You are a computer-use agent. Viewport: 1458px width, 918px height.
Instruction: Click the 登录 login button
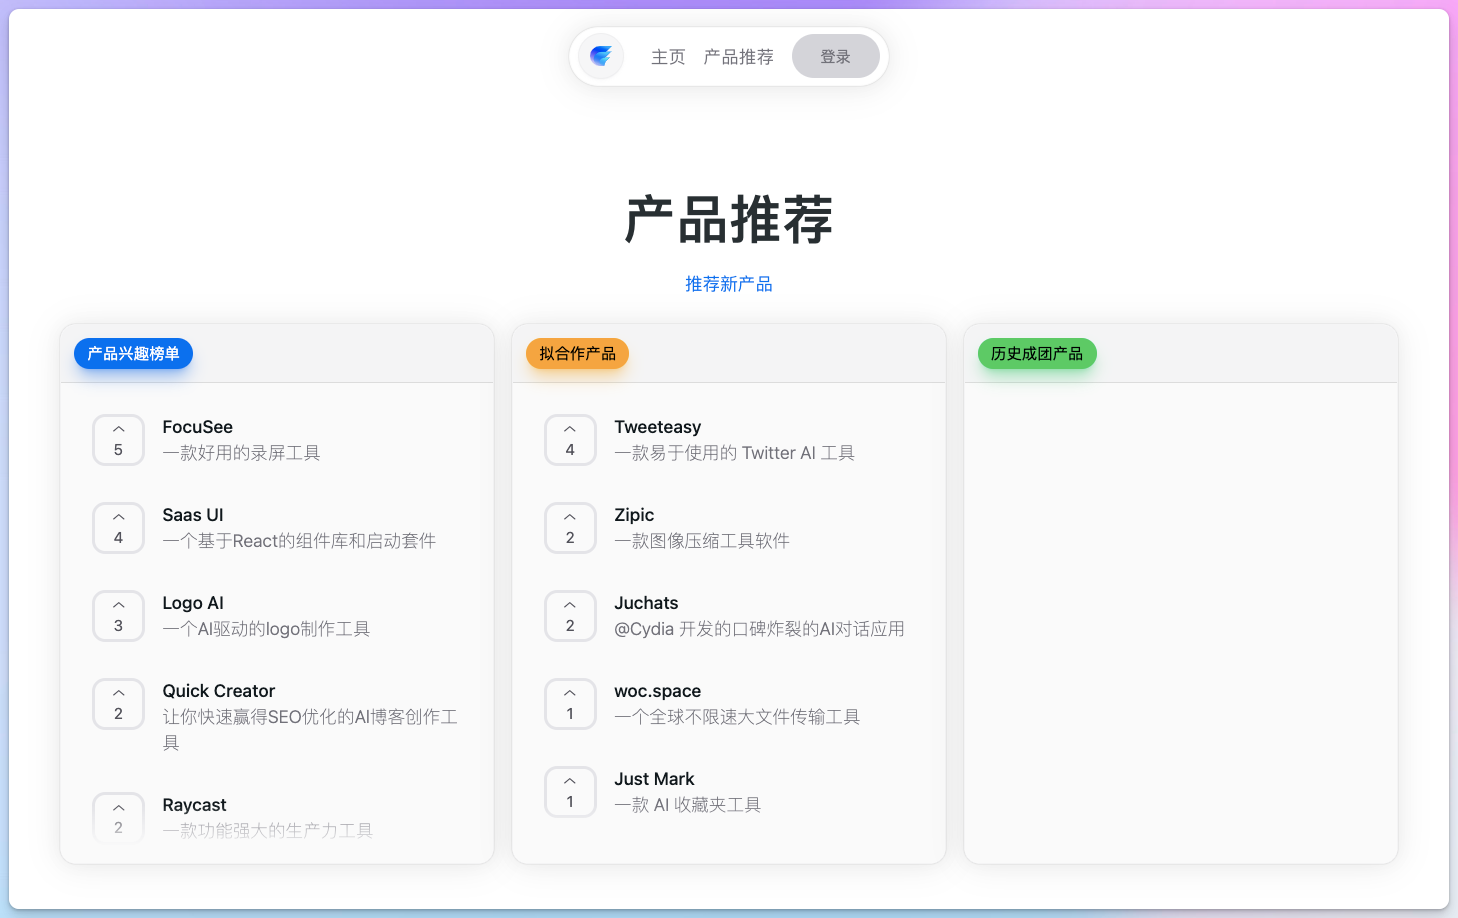click(835, 56)
